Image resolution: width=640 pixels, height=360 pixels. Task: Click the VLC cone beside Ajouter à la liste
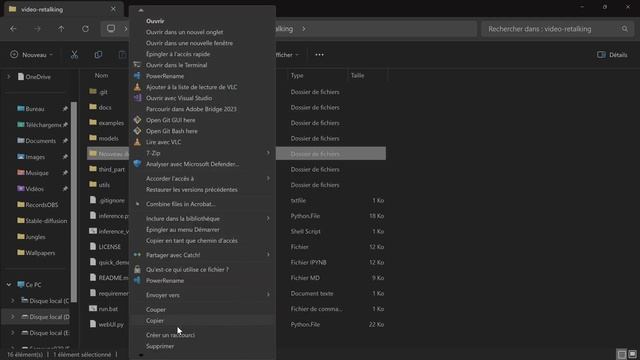click(137, 87)
